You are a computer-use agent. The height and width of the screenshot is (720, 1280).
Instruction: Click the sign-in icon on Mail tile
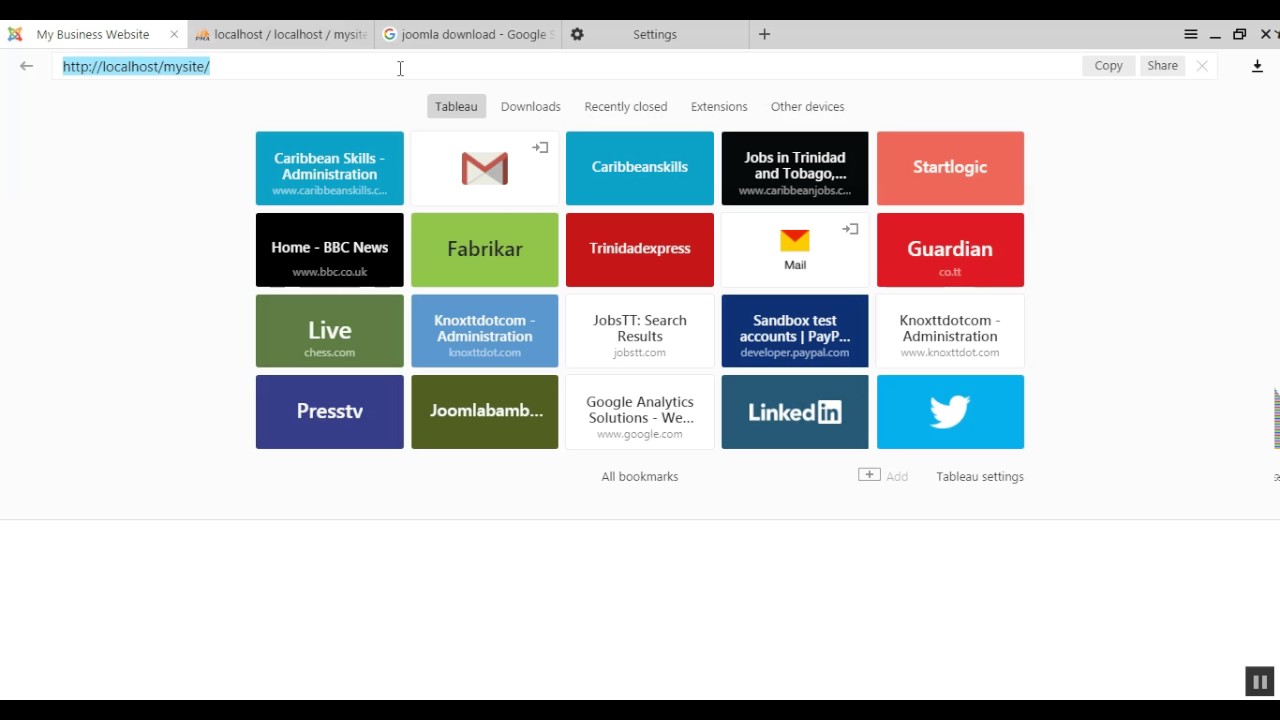(850, 229)
